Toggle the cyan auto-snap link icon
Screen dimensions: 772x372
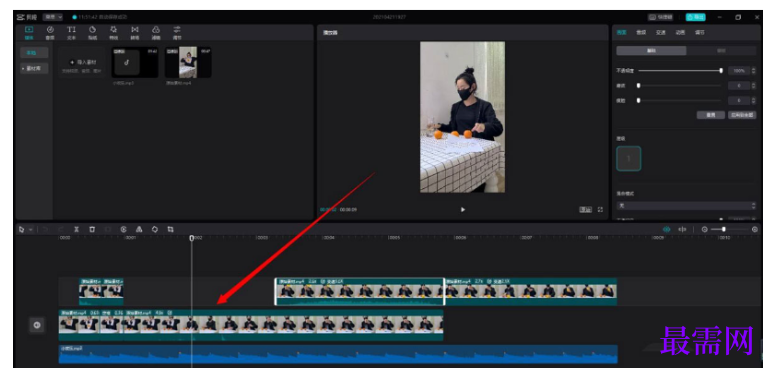pyautogui.click(x=667, y=229)
